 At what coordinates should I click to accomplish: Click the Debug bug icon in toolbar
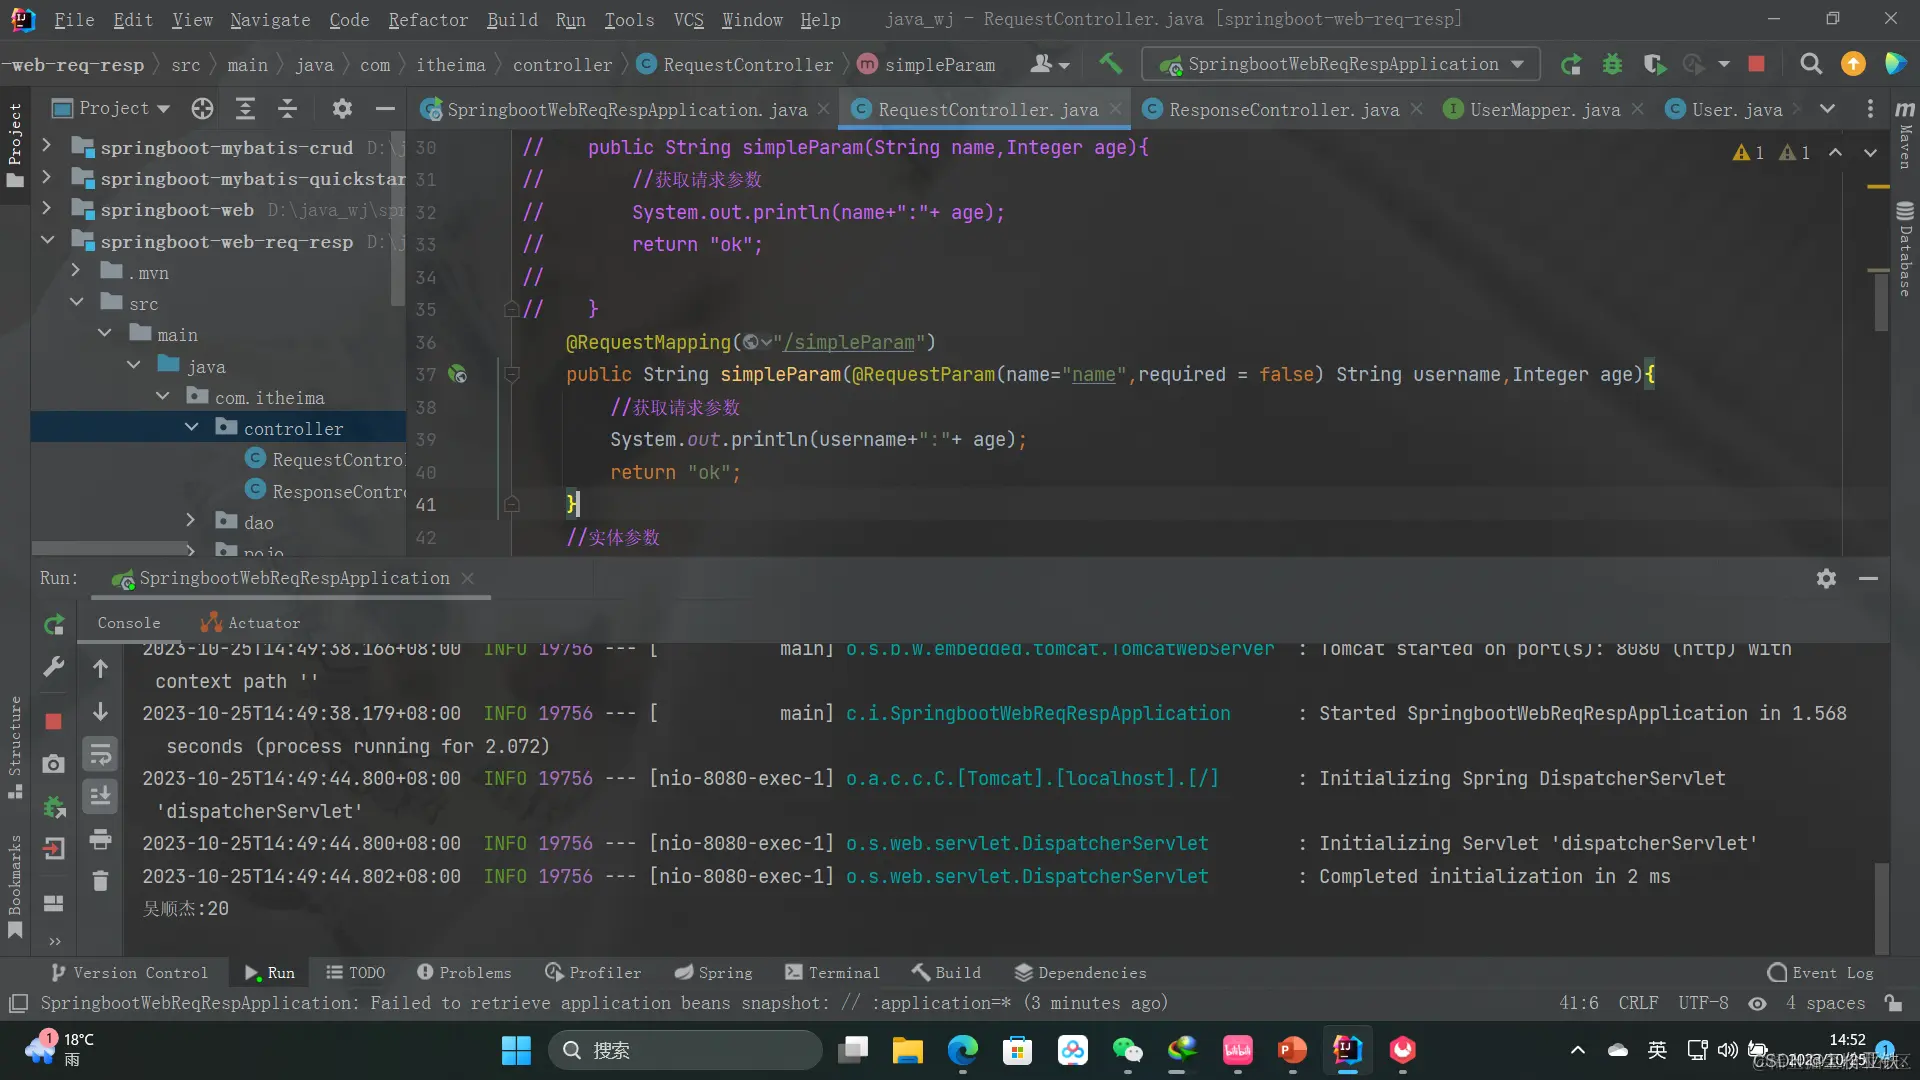(1612, 64)
